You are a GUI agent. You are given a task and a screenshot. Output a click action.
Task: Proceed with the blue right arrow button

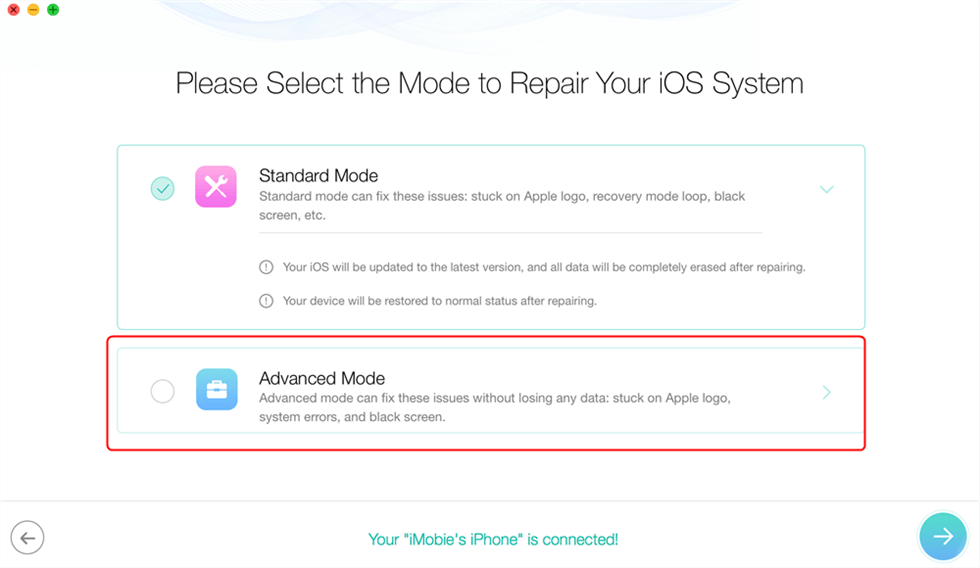pyautogui.click(x=943, y=537)
